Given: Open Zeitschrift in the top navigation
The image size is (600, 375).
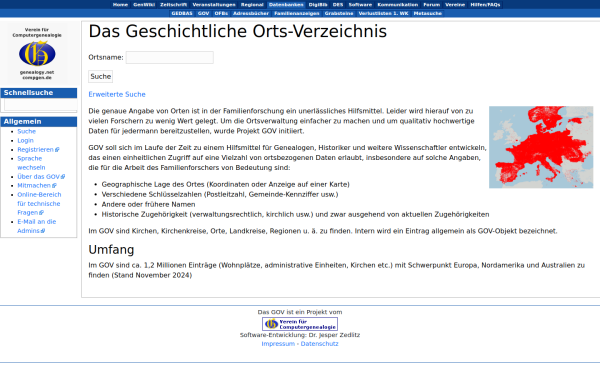Looking at the screenshot, I should tap(173, 5).
